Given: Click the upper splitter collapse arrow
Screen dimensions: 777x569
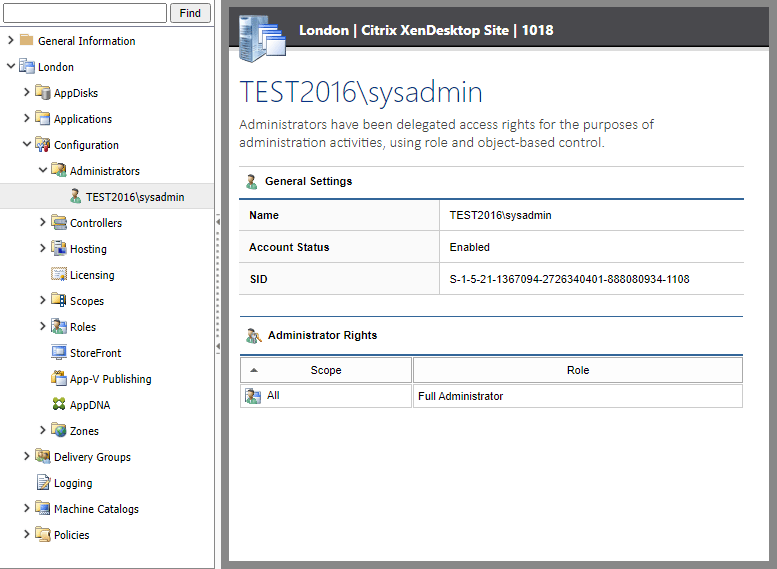Looking at the screenshot, I should (x=218, y=222).
